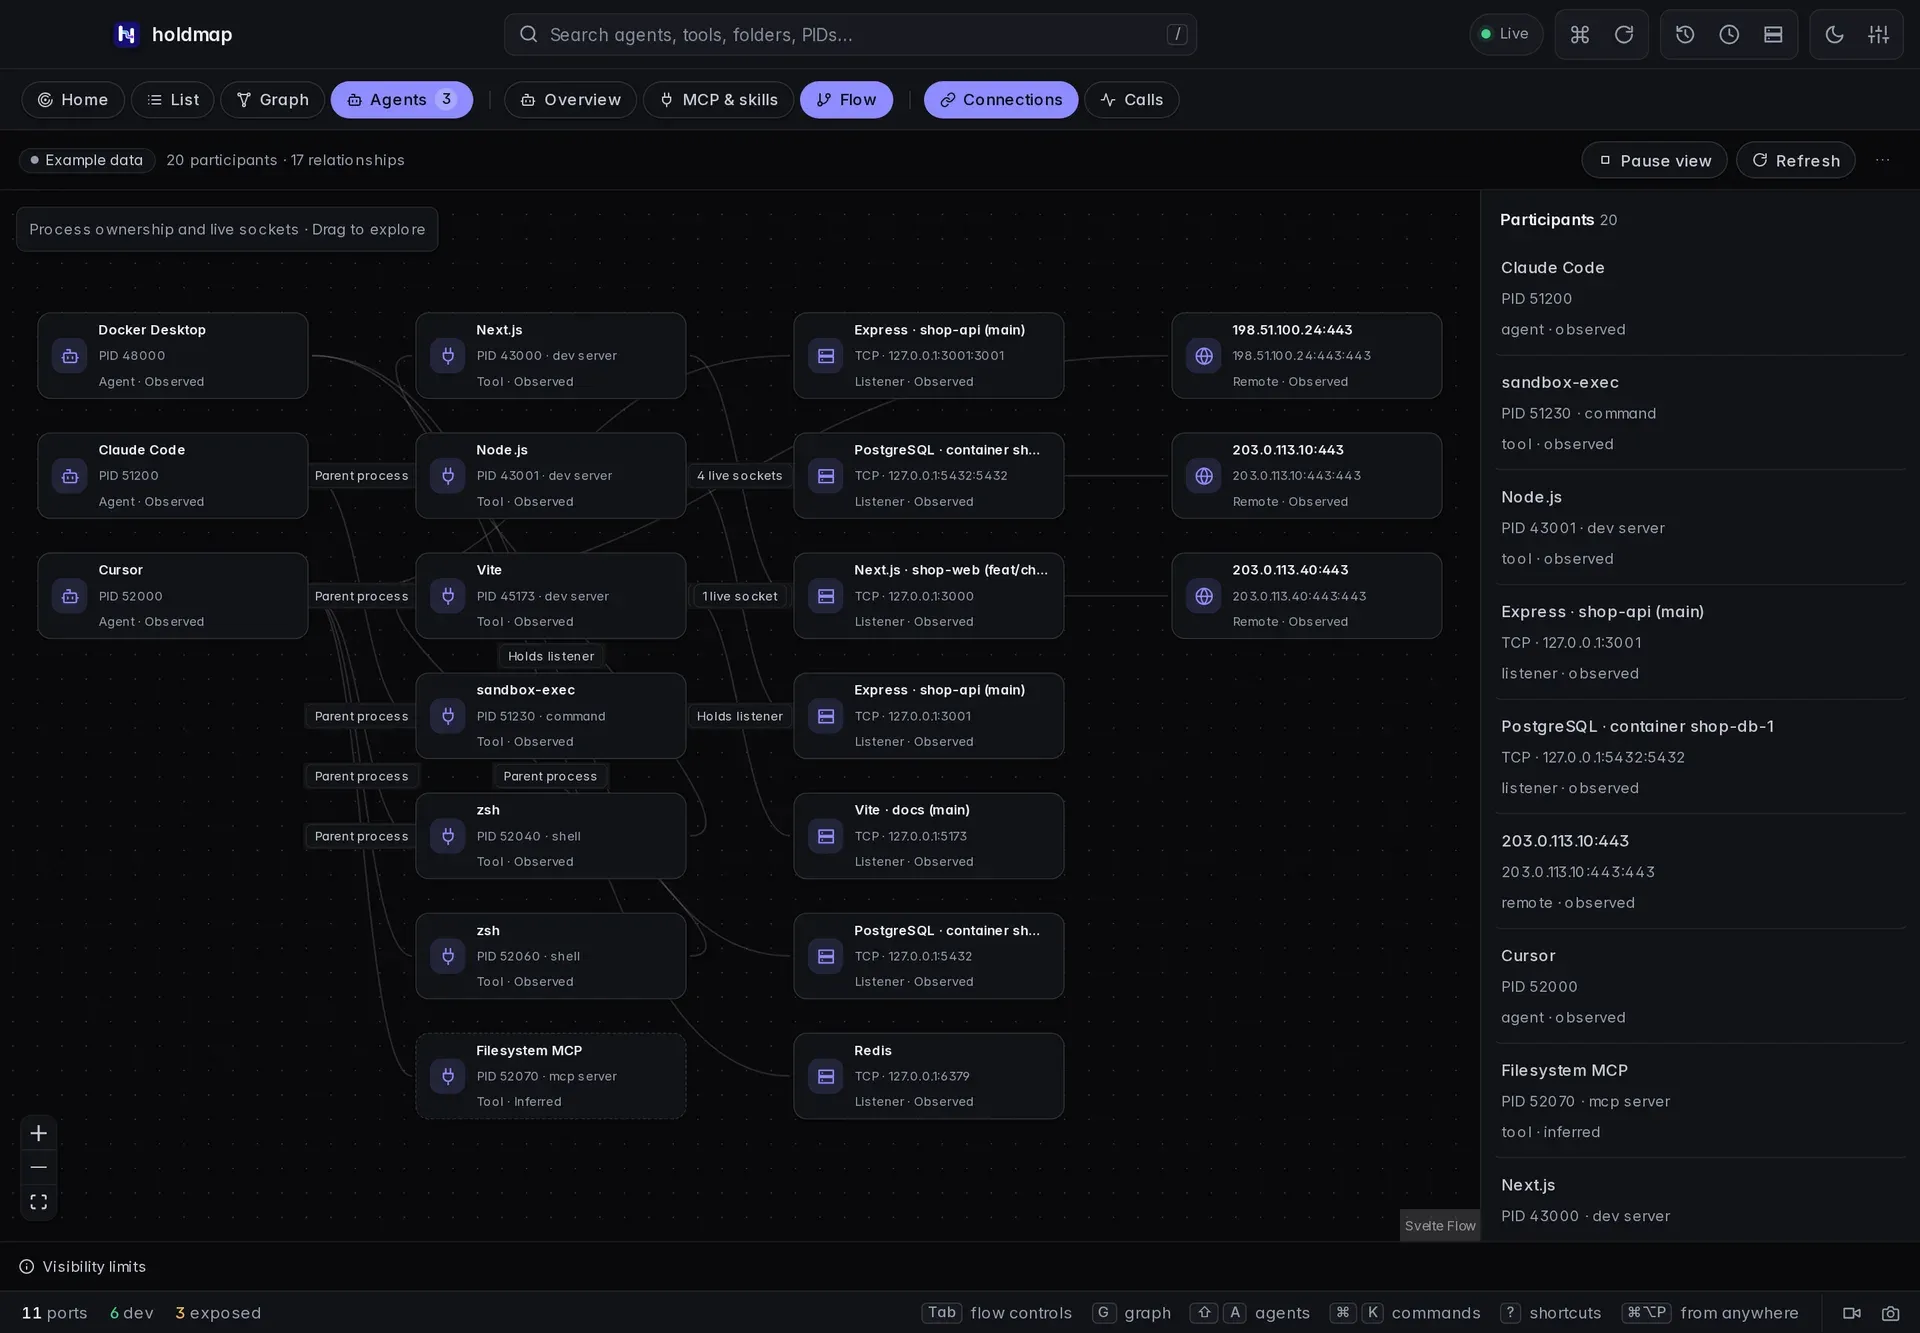The image size is (1920, 1333).
Task: Toggle the Calls view
Action: pos(1131,100)
